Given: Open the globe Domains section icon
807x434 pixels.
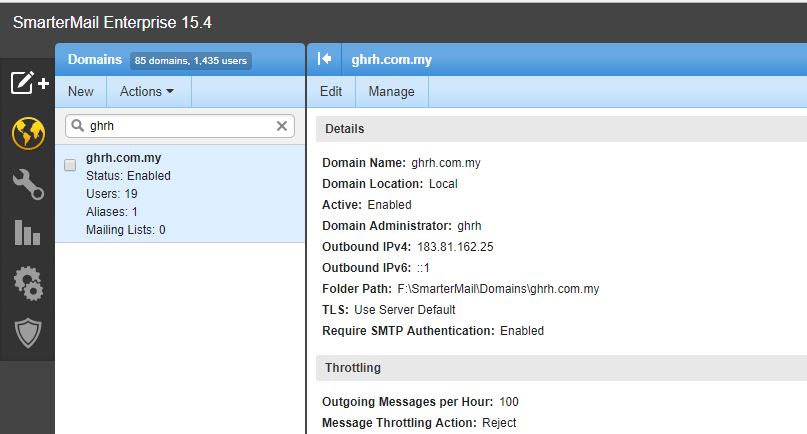Looking at the screenshot, I should 28,133.
